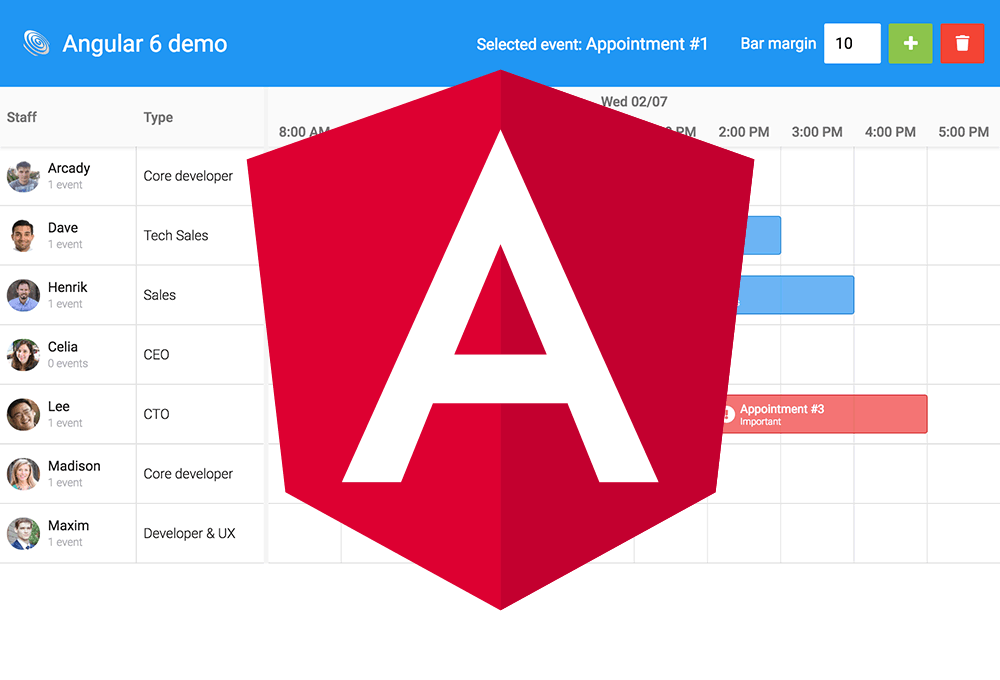
Task: Click the Bar margin label
Action: tap(778, 44)
